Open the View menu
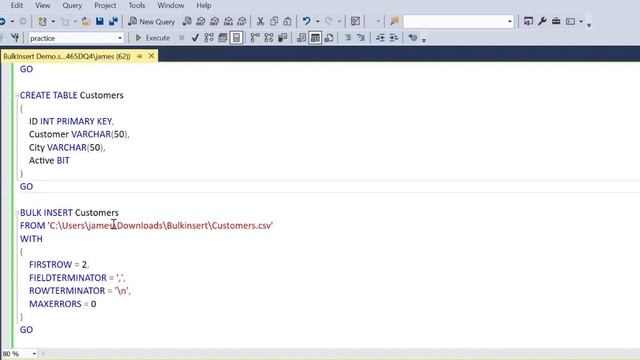Image resolution: width=640 pixels, height=360 pixels. (43, 5)
